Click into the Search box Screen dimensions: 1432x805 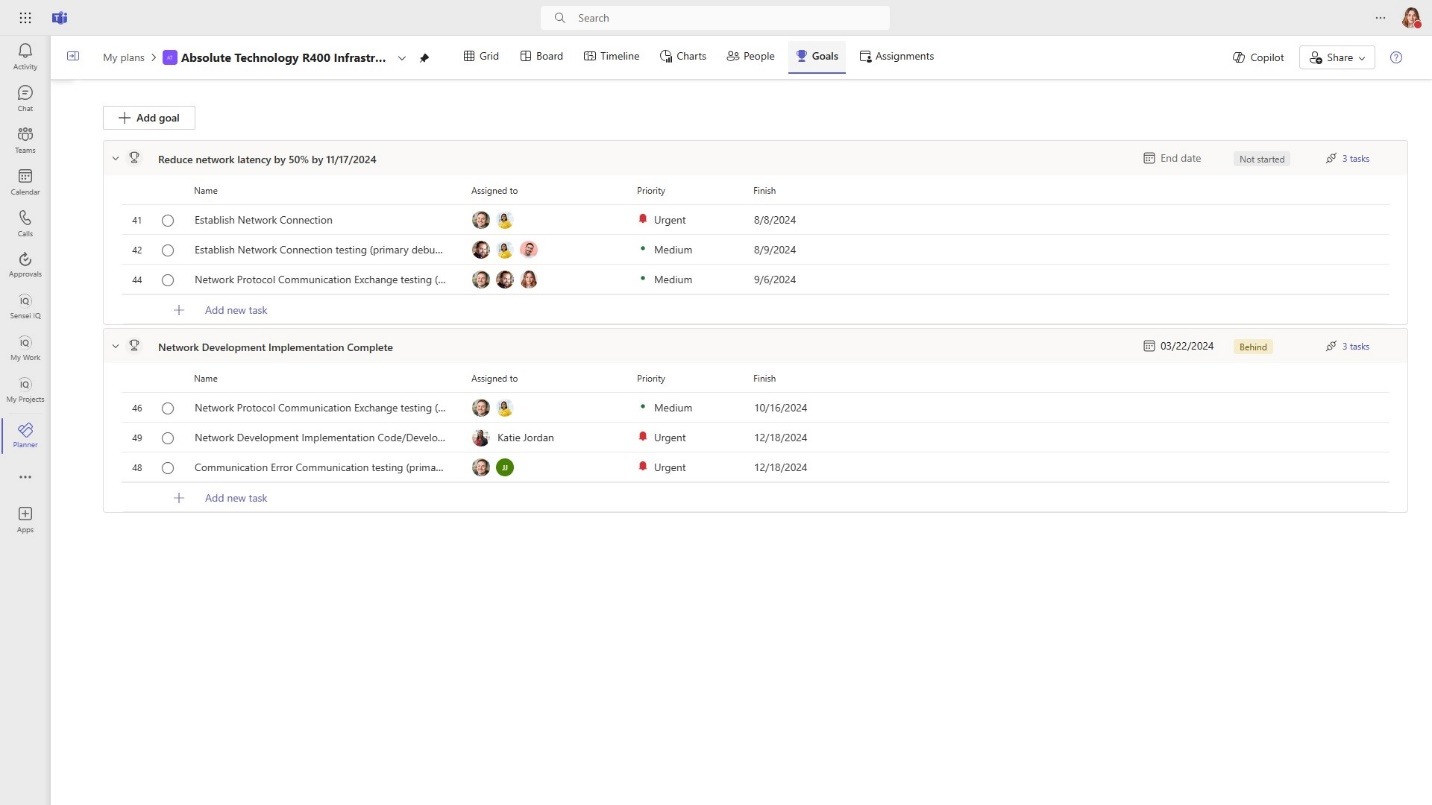tap(715, 18)
